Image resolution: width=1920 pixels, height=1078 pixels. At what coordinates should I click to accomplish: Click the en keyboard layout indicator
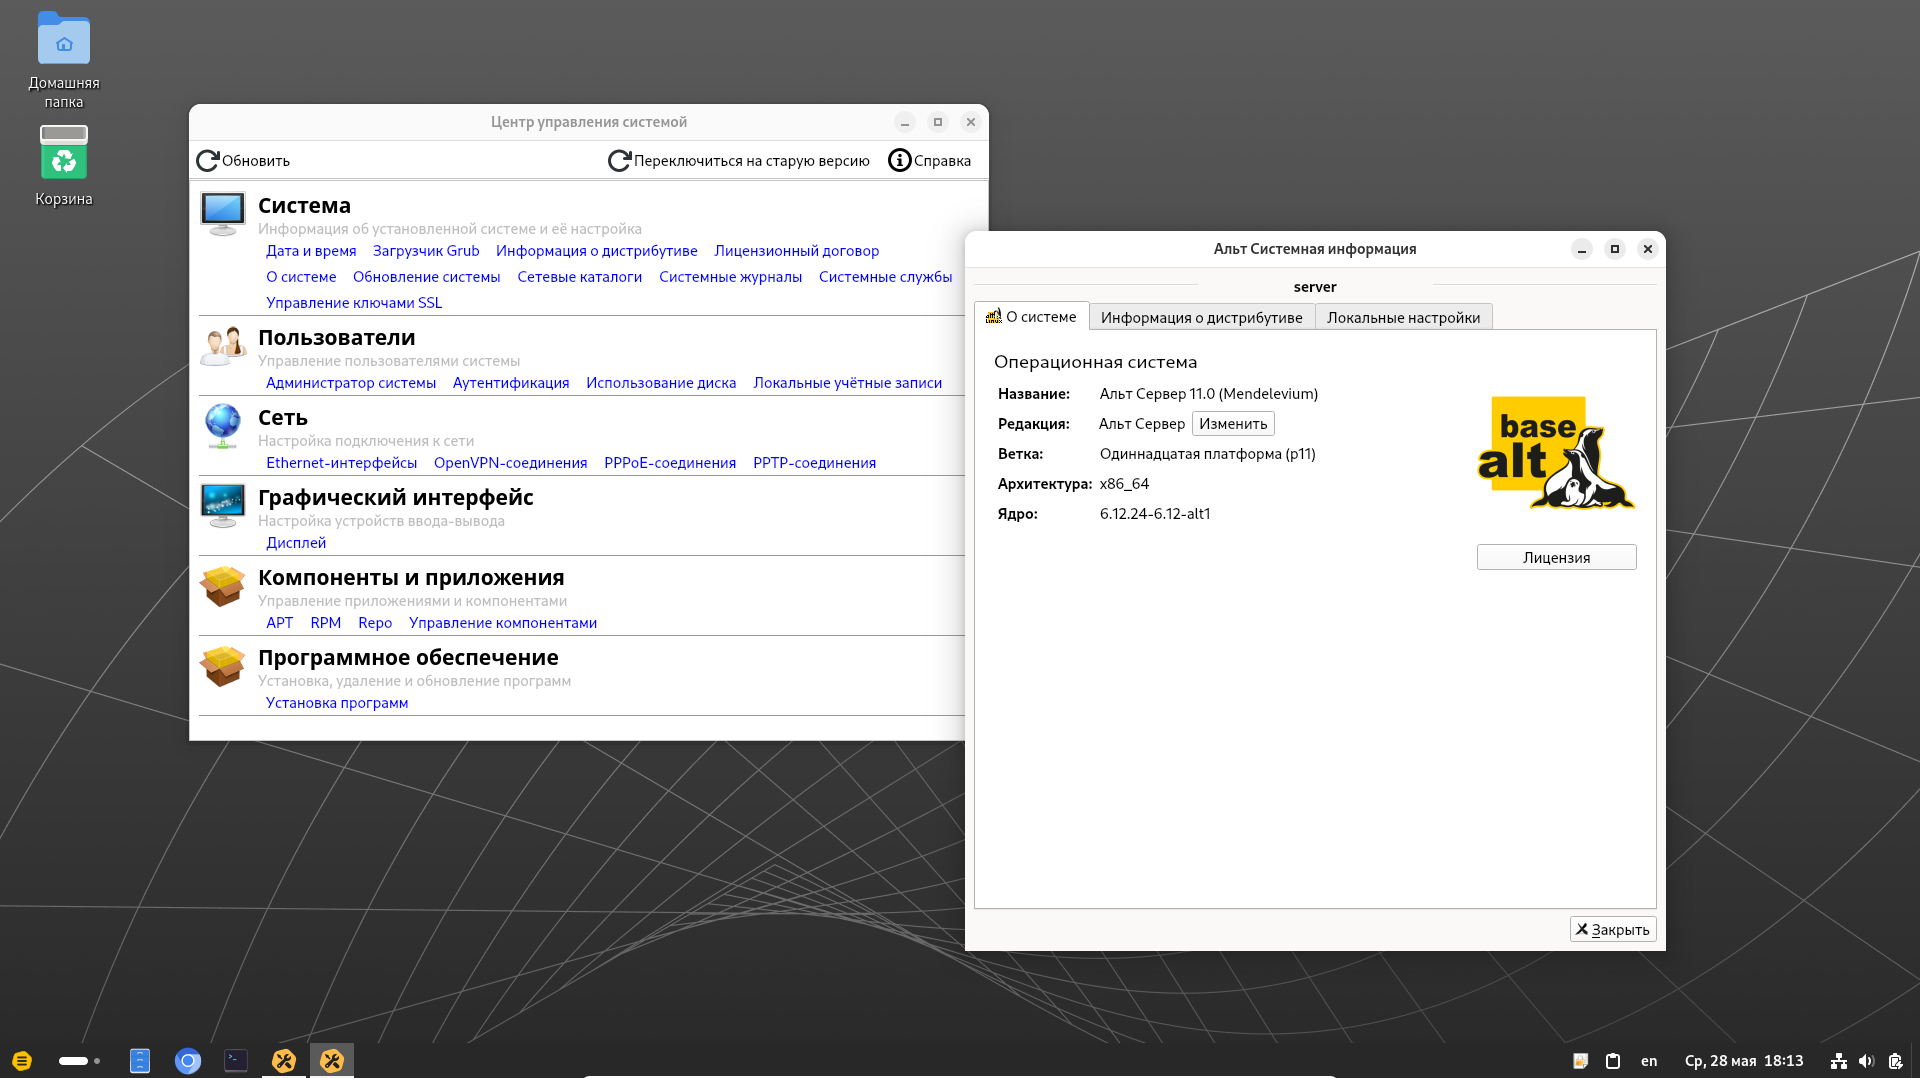coord(1649,1061)
